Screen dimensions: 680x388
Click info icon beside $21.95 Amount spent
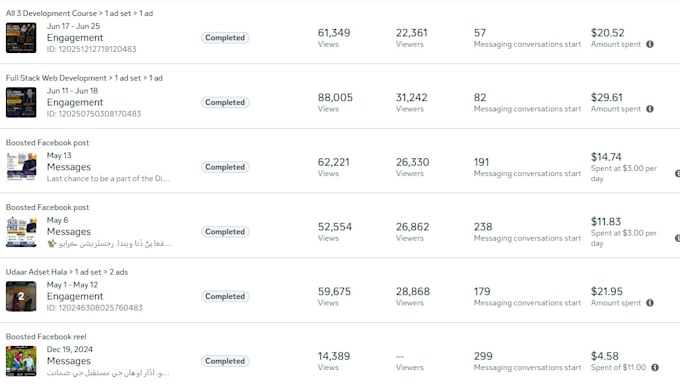(650, 303)
